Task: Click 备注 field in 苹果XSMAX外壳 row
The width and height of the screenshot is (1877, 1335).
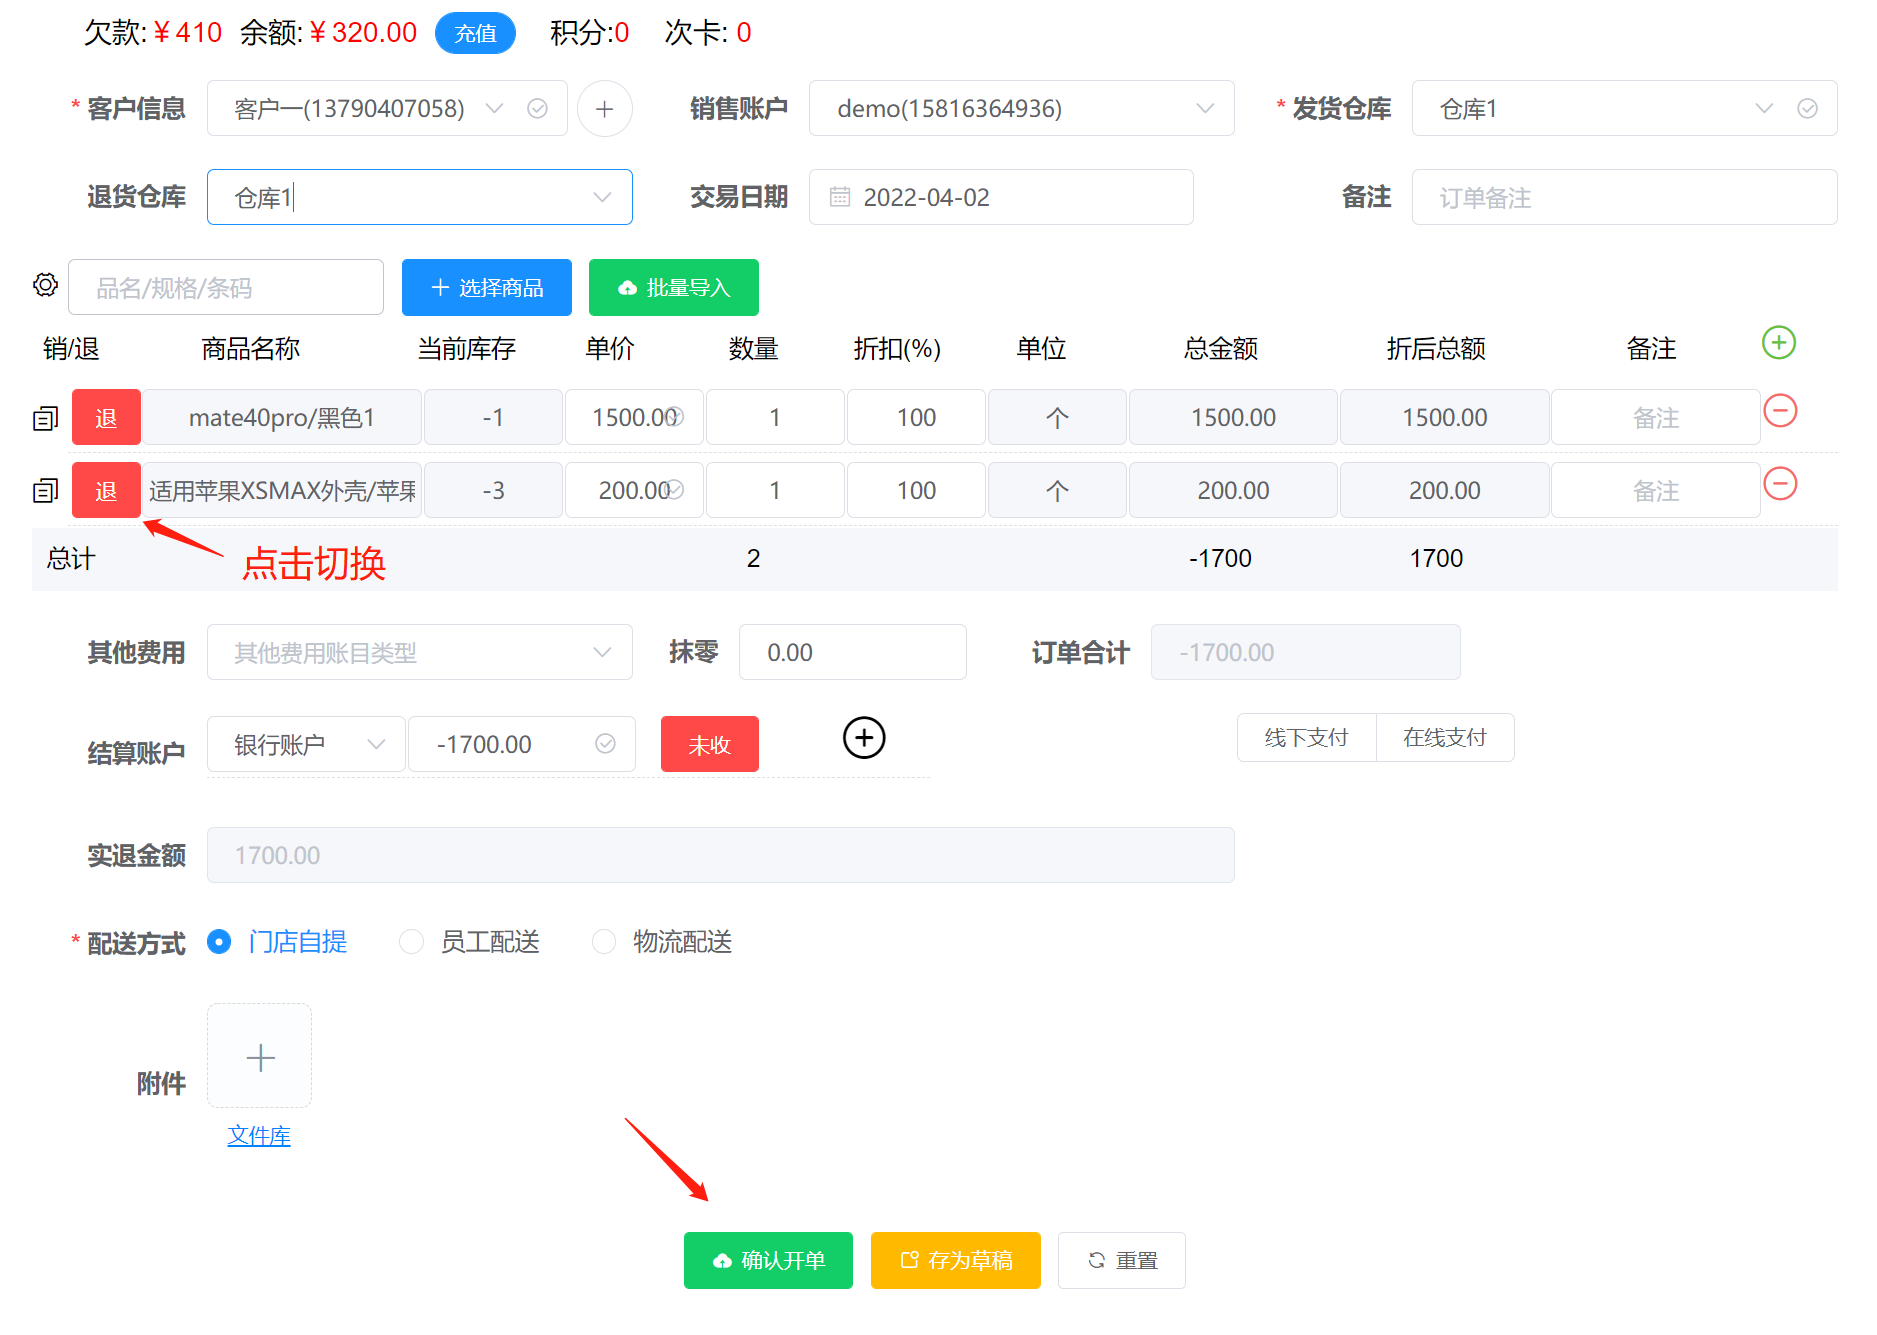Action: coord(1655,490)
